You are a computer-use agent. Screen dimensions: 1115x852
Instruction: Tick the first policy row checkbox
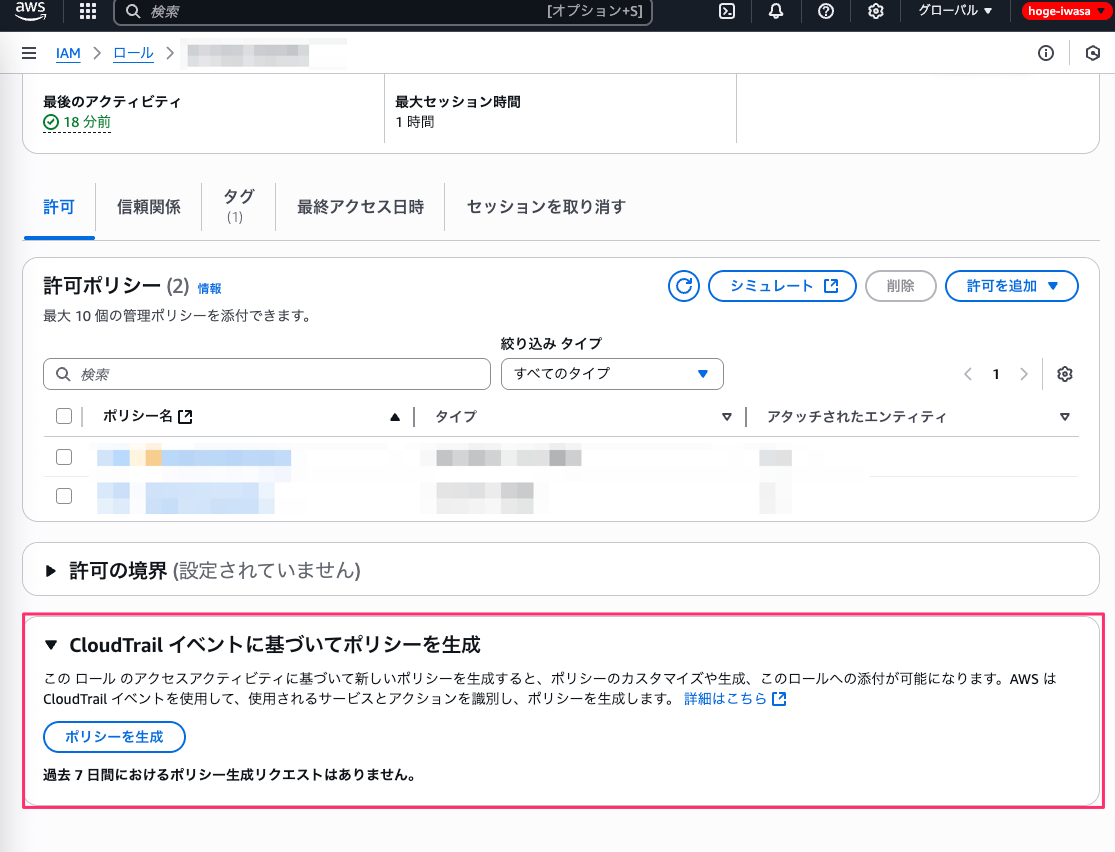(x=64, y=457)
